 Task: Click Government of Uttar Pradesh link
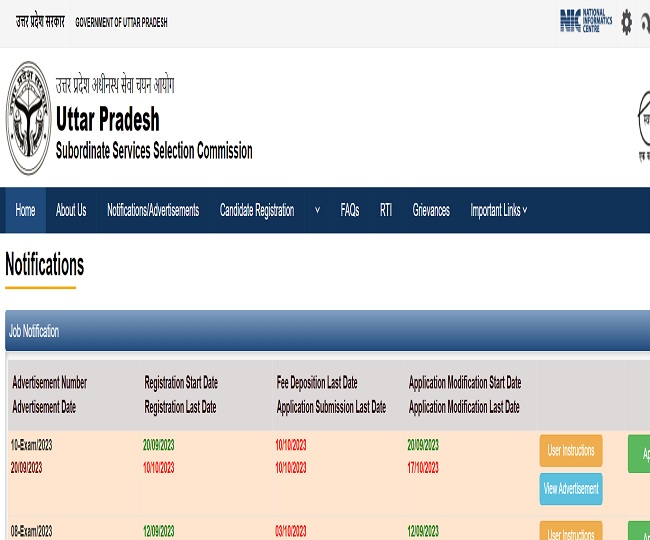point(121,22)
